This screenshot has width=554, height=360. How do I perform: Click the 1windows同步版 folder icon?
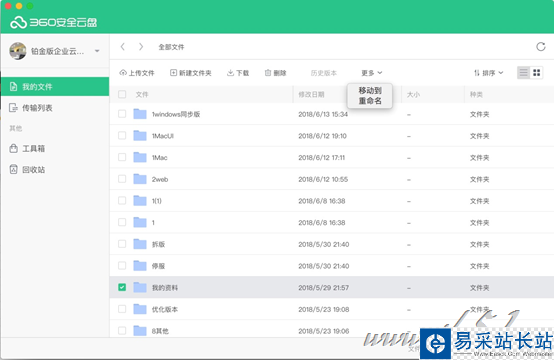[x=140, y=114]
